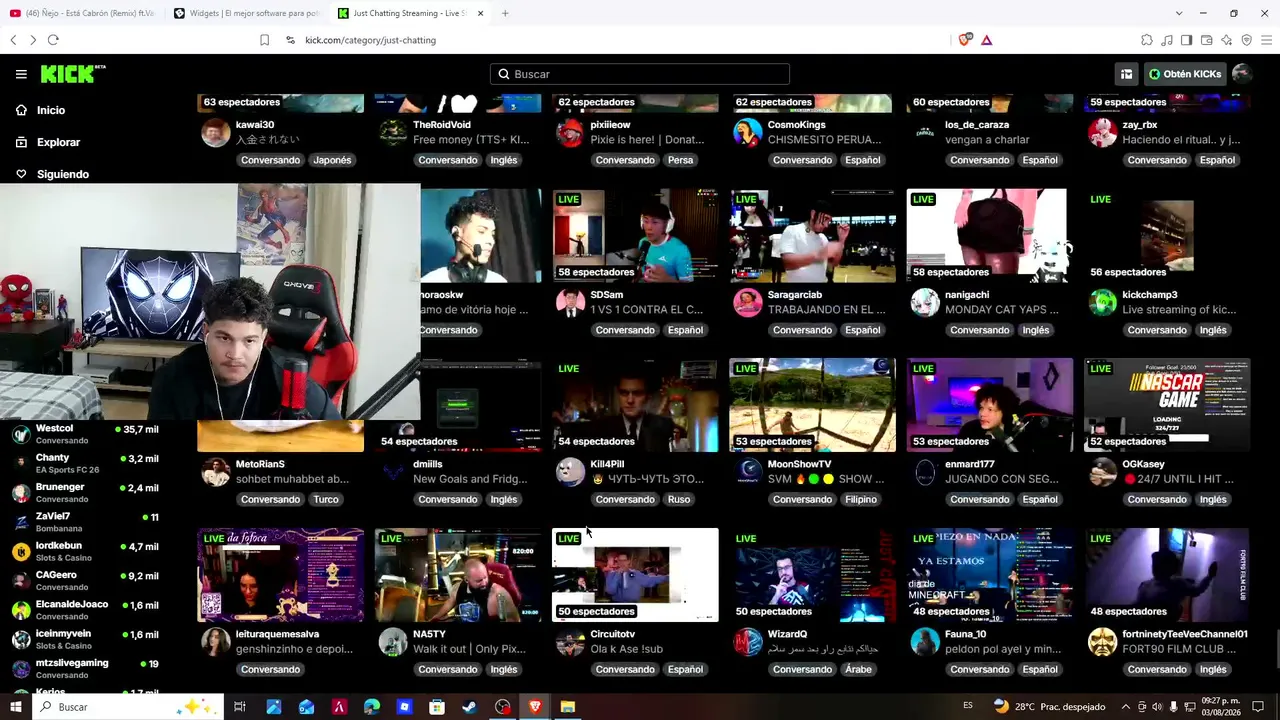Open Siguiendo in the sidebar
The image size is (1280, 720).
click(63, 174)
